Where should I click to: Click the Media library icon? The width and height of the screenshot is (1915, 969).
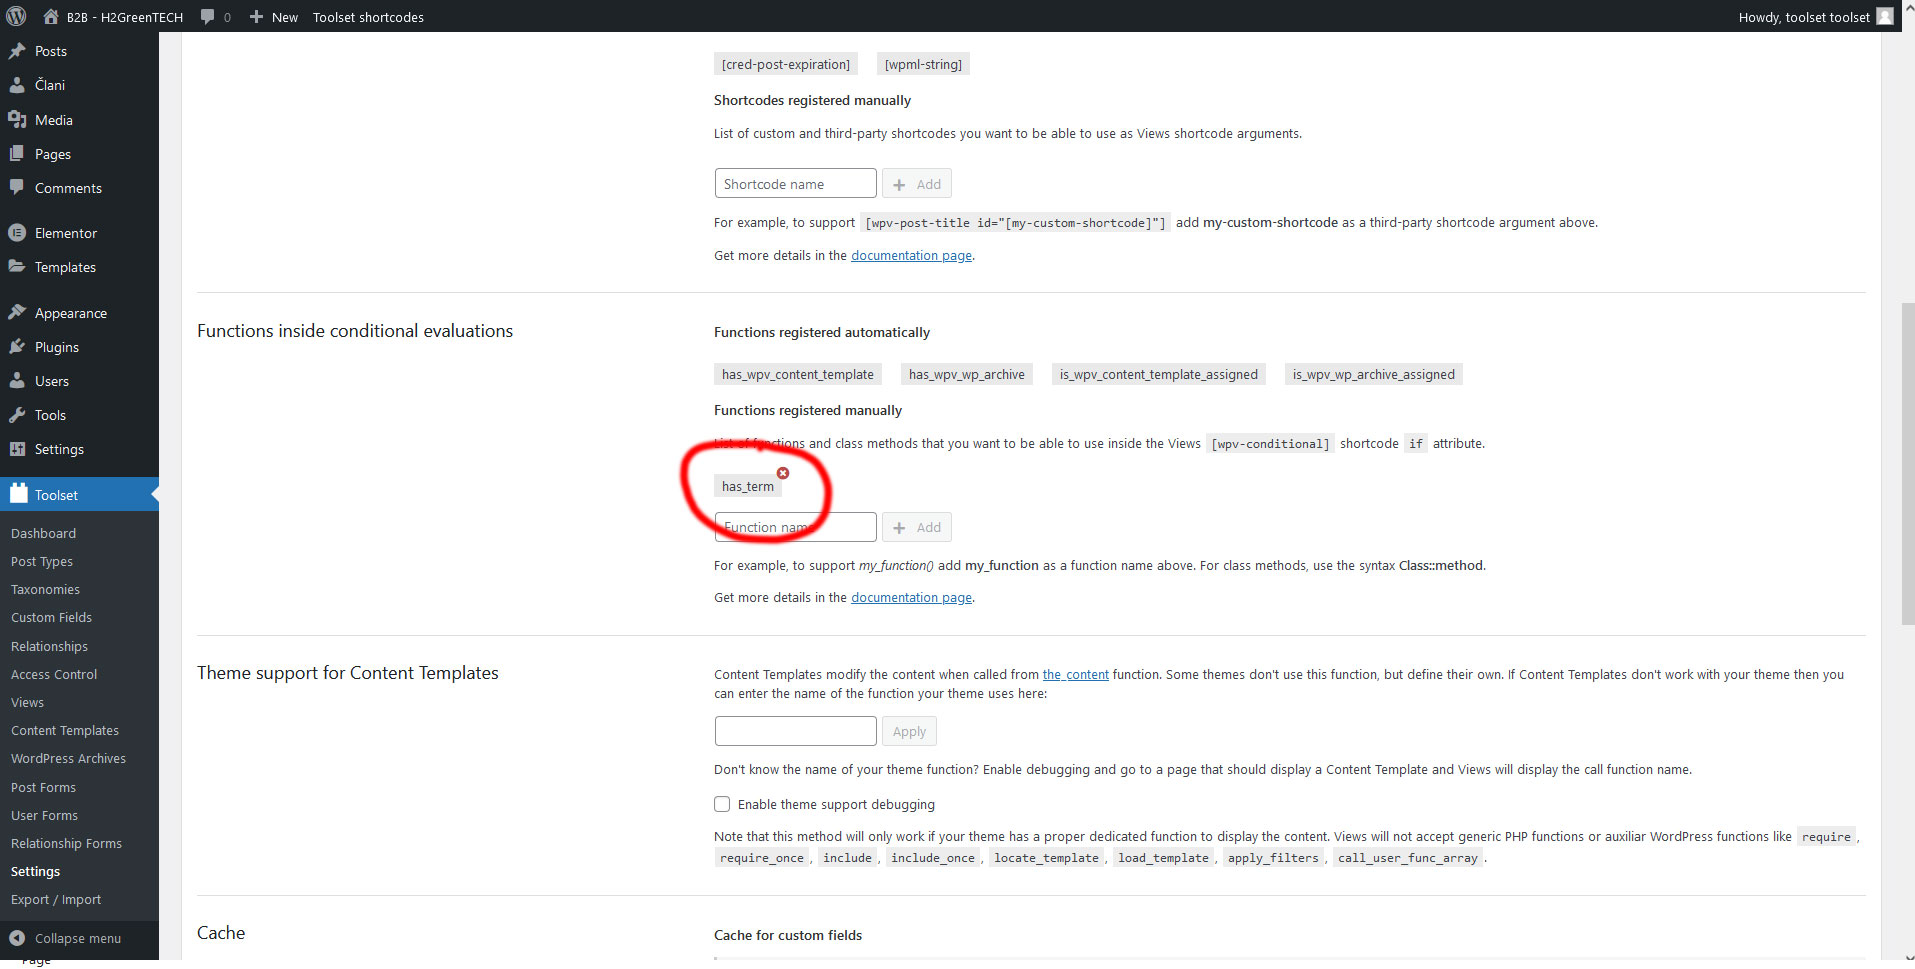pos(17,120)
